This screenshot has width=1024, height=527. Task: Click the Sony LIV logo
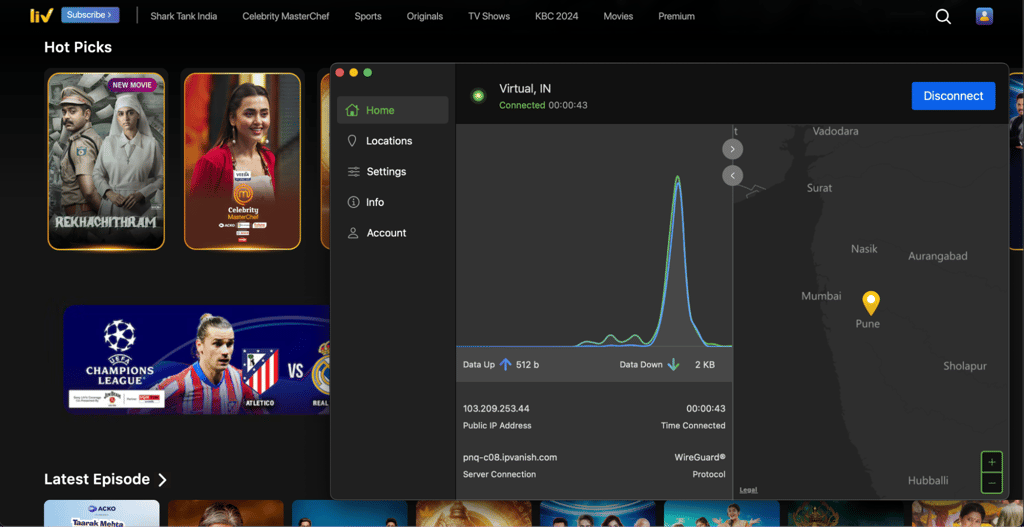click(41, 15)
